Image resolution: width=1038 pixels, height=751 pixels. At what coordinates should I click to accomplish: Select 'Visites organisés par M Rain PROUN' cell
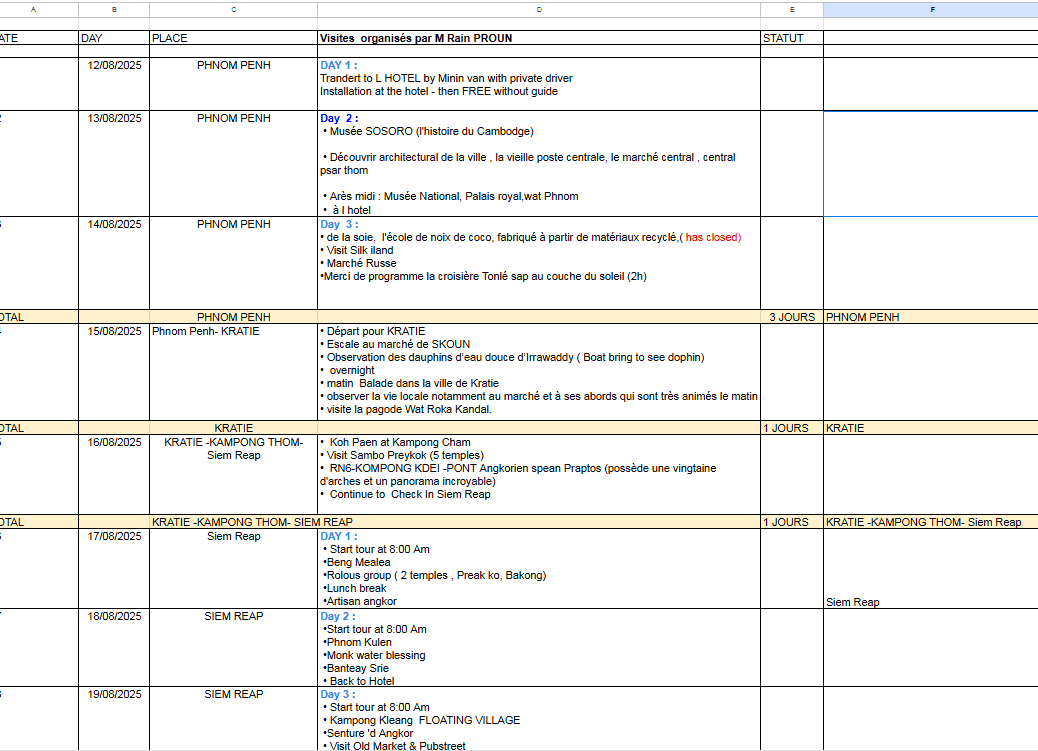tap(539, 38)
